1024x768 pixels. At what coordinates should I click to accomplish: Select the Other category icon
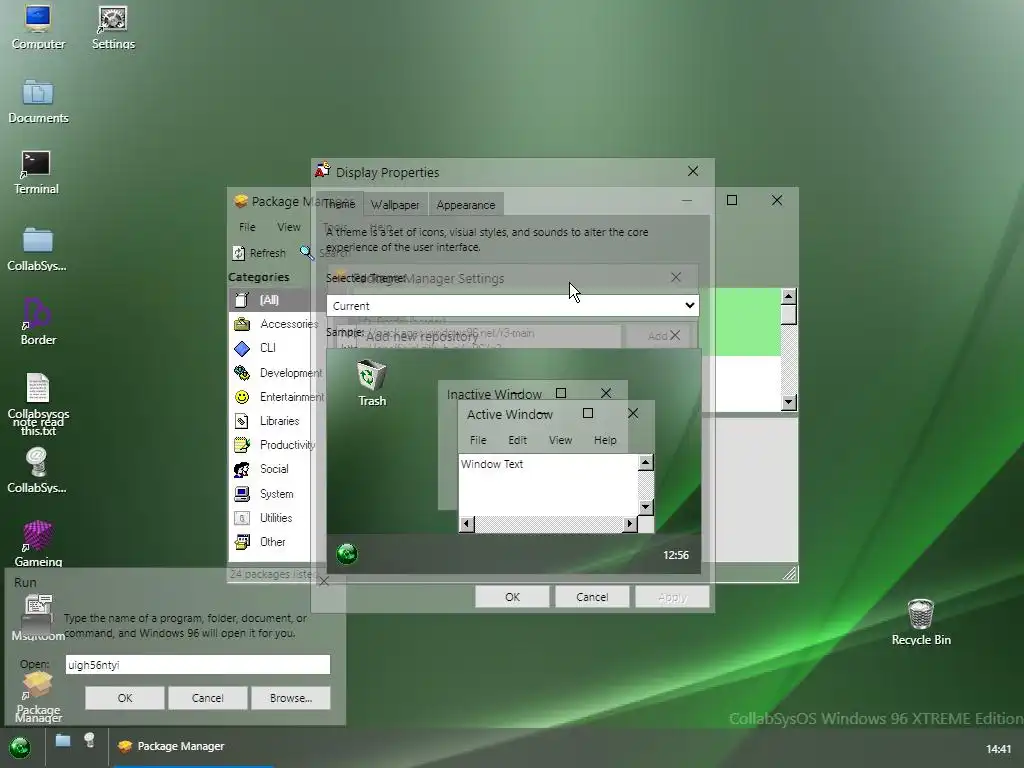pos(242,542)
